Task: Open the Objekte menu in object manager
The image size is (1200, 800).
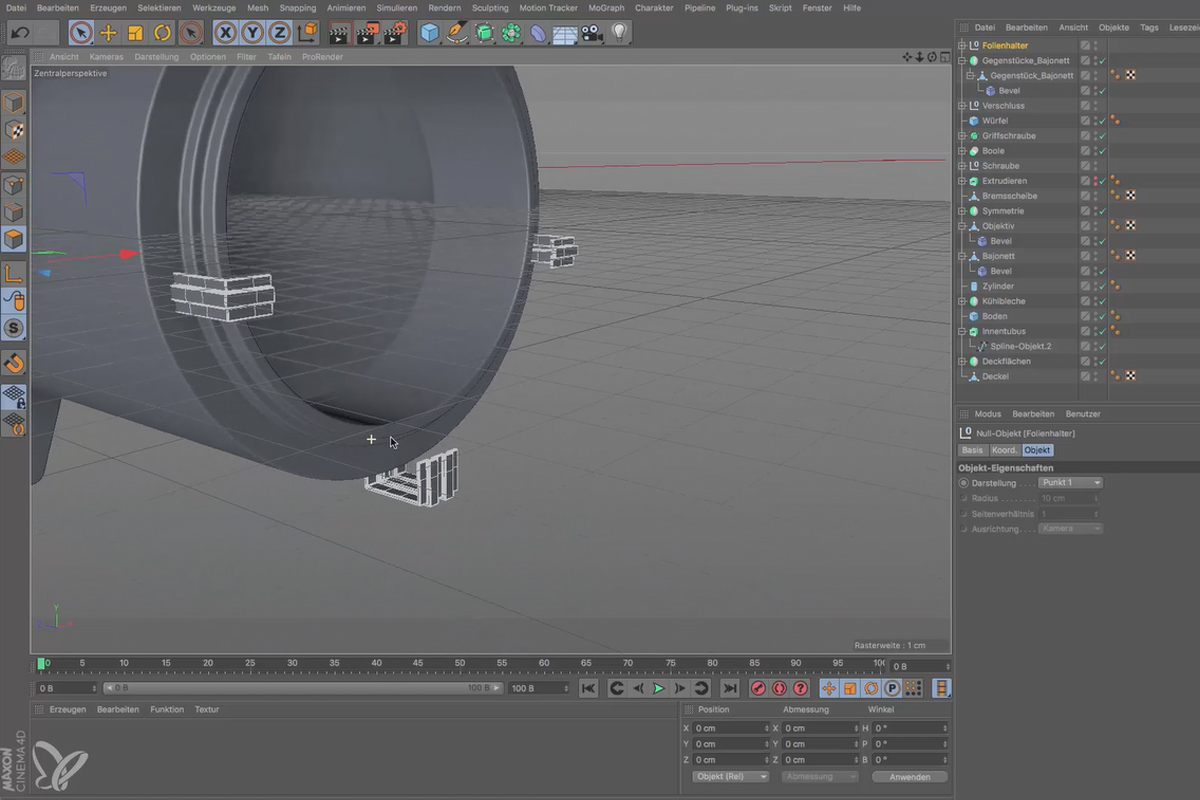Action: coord(1113,27)
